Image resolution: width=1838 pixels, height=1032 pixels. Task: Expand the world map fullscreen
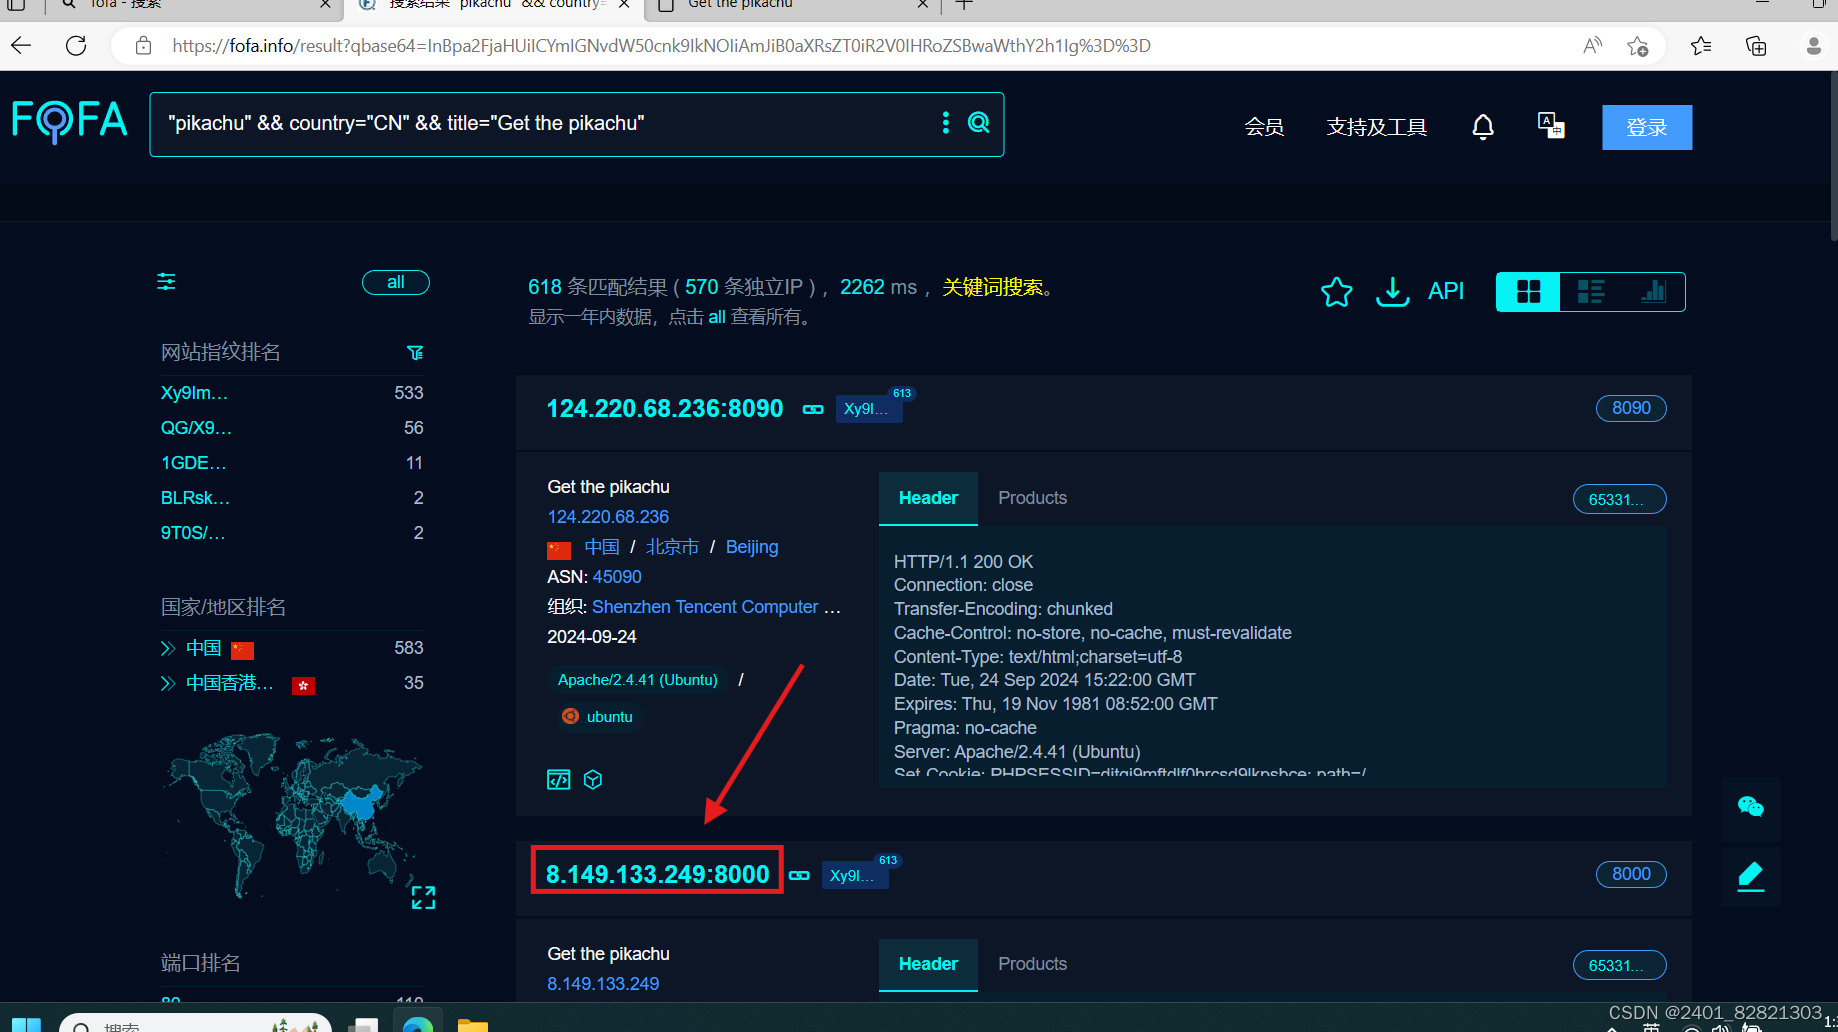click(x=423, y=897)
